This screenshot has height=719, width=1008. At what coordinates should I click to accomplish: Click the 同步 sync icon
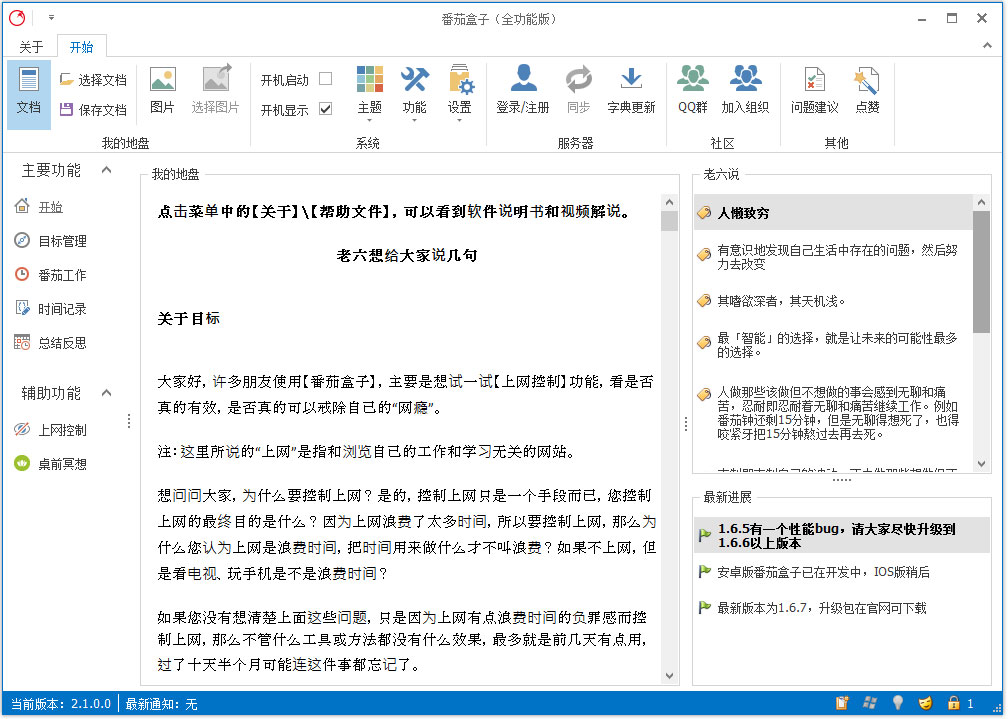click(579, 91)
